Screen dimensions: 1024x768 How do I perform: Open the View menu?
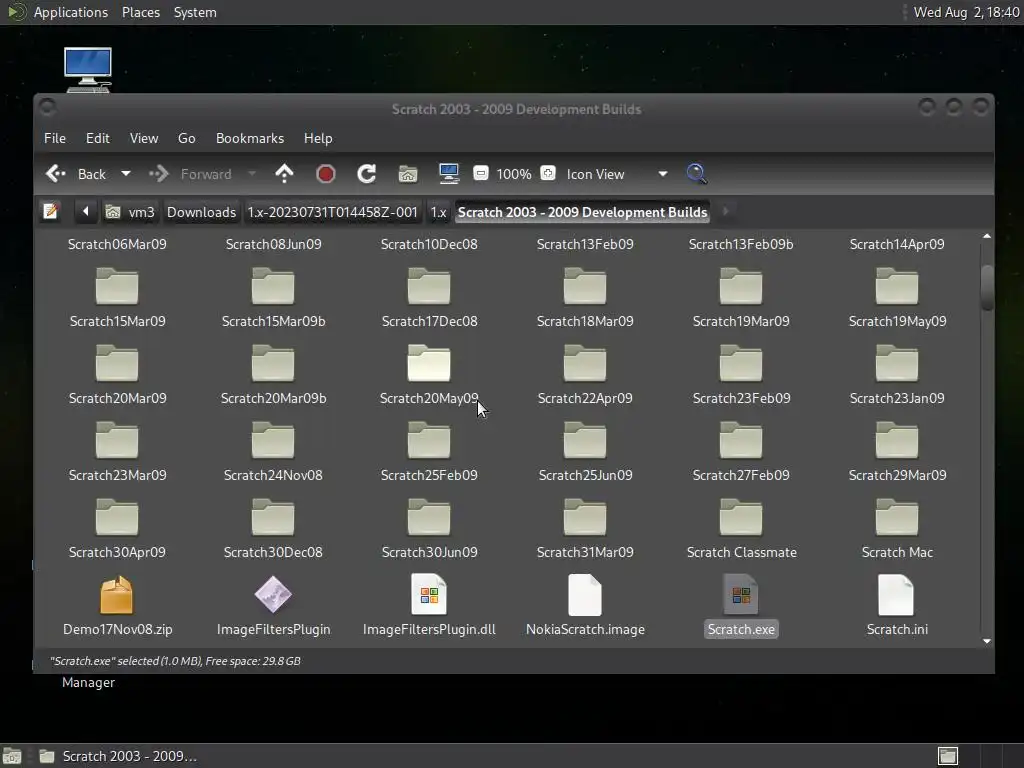pos(144,138)
